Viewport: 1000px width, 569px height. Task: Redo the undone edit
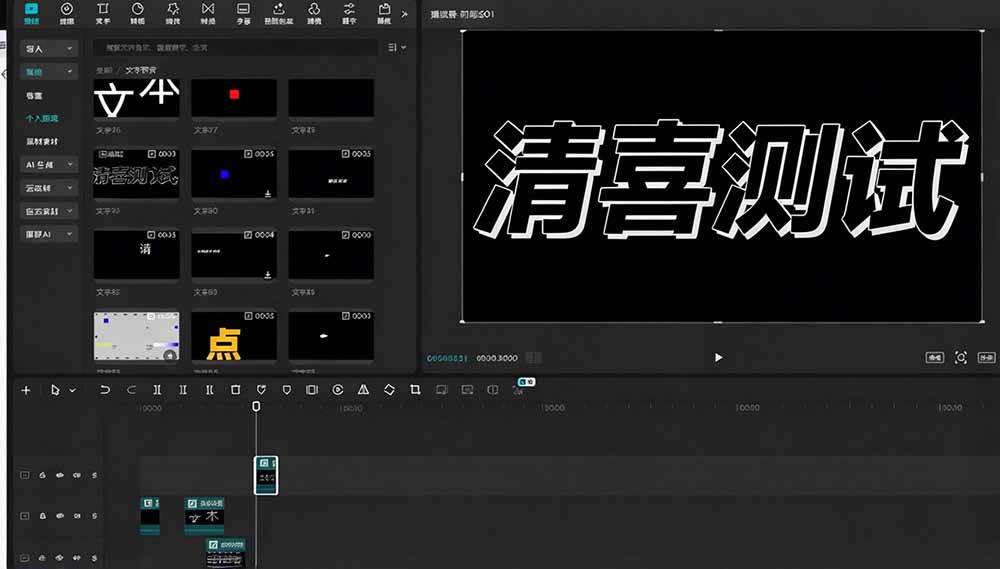point(131,390)
